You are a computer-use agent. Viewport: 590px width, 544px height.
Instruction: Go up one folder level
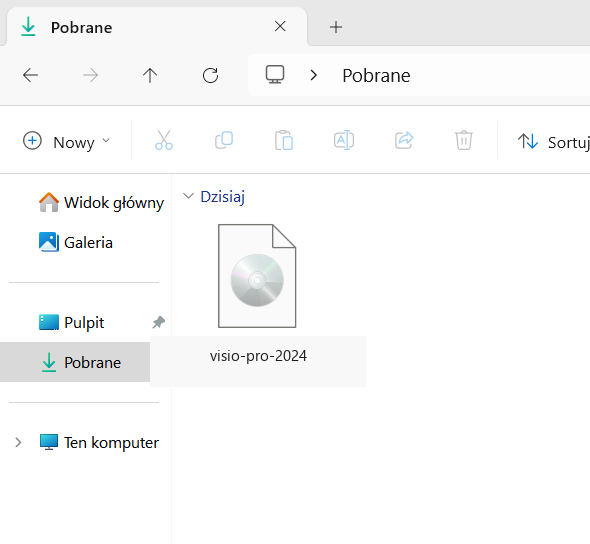pos(150,75)
